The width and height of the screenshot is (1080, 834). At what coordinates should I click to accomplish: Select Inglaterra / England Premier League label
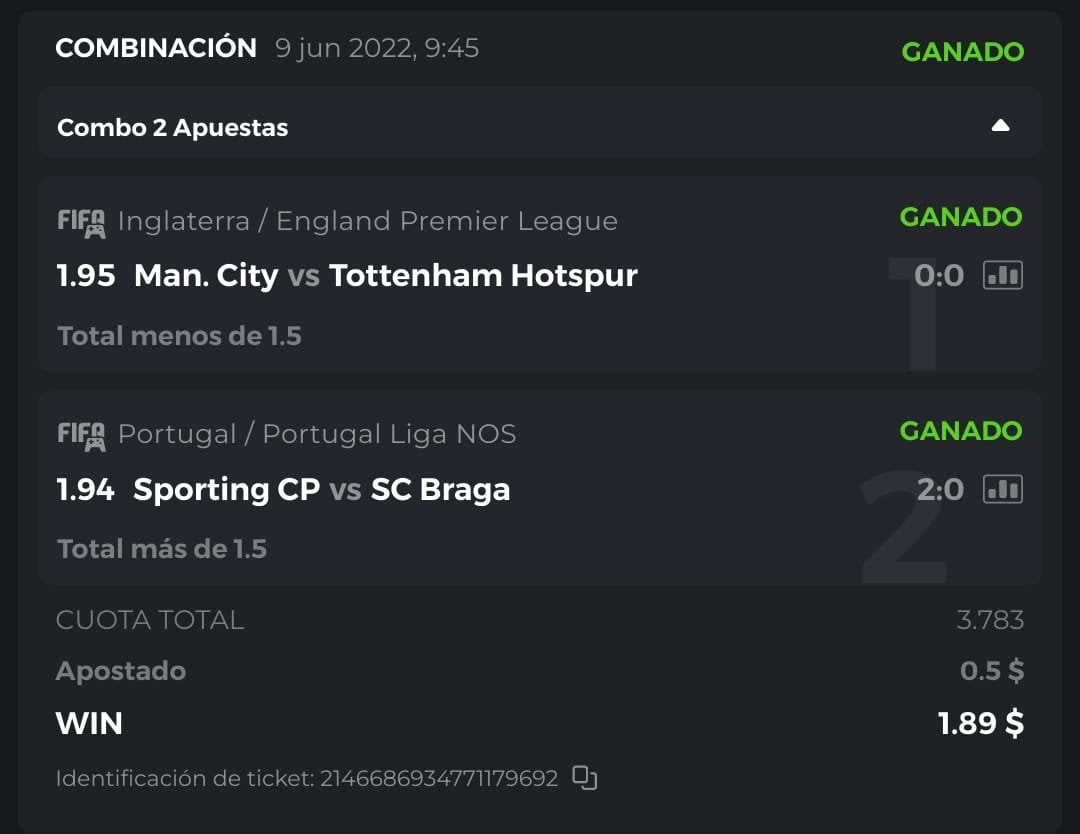pos(367,221)
